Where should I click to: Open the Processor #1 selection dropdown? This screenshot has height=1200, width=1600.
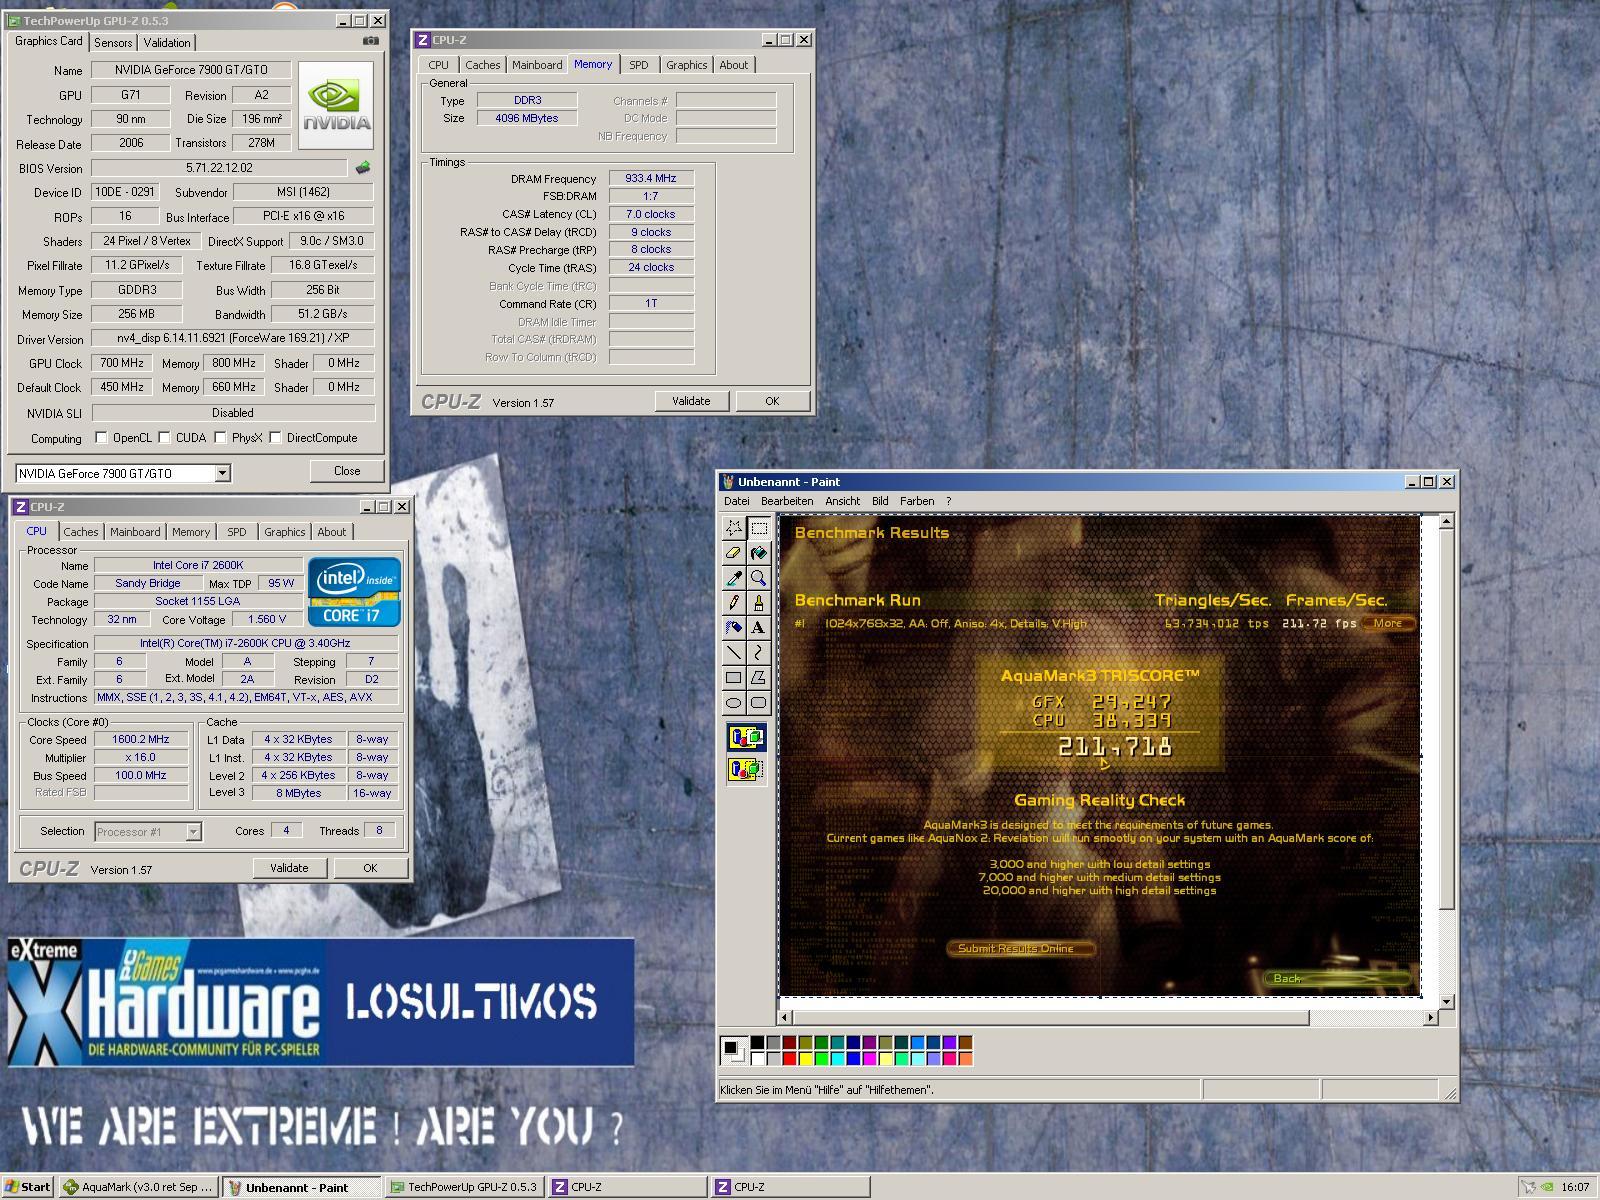coord(193,832)
